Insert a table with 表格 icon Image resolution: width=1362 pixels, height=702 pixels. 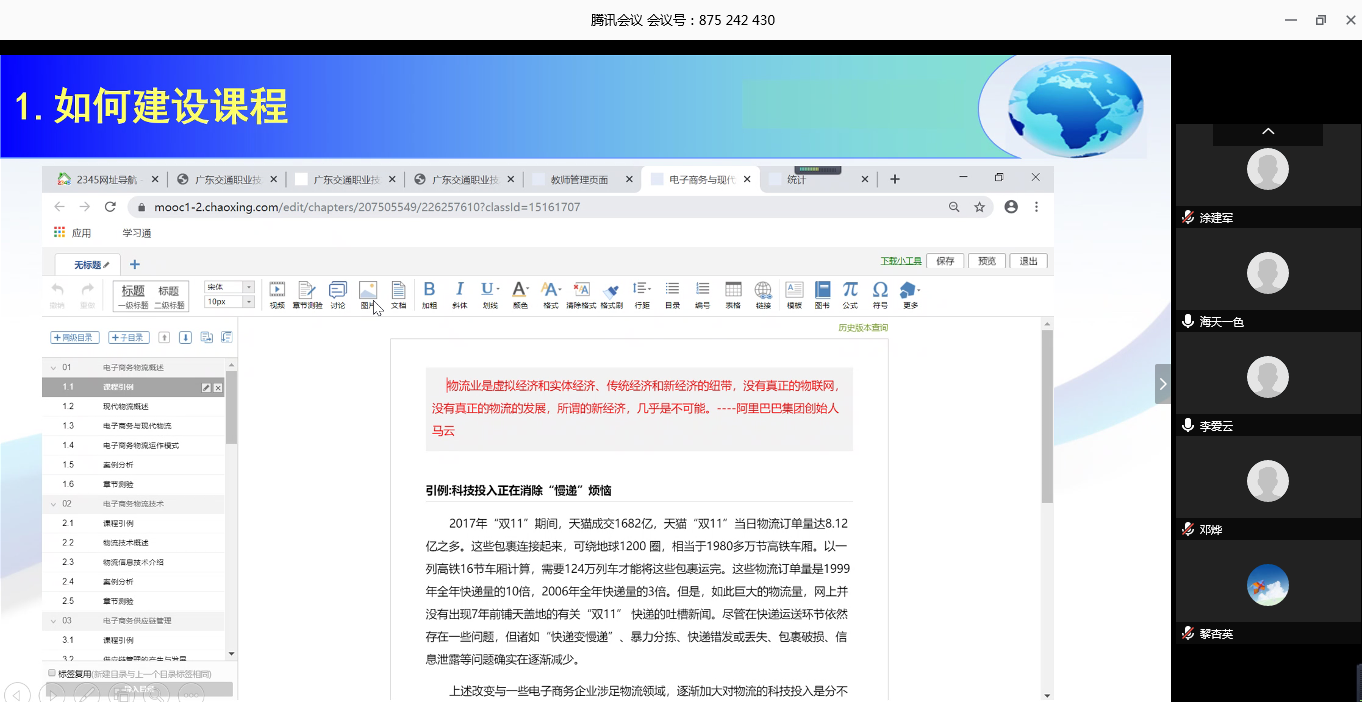point(733,295)
